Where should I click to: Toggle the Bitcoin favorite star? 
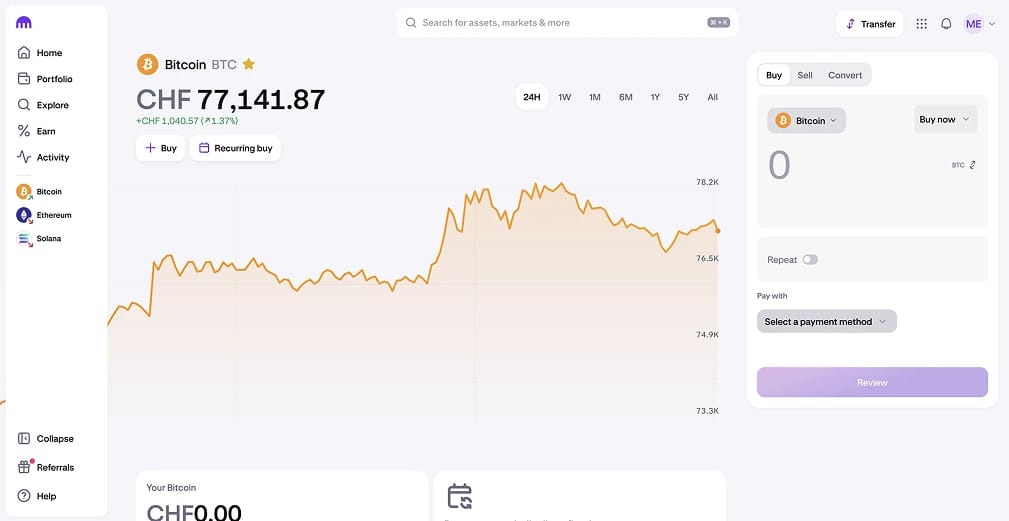click(248, 64)
